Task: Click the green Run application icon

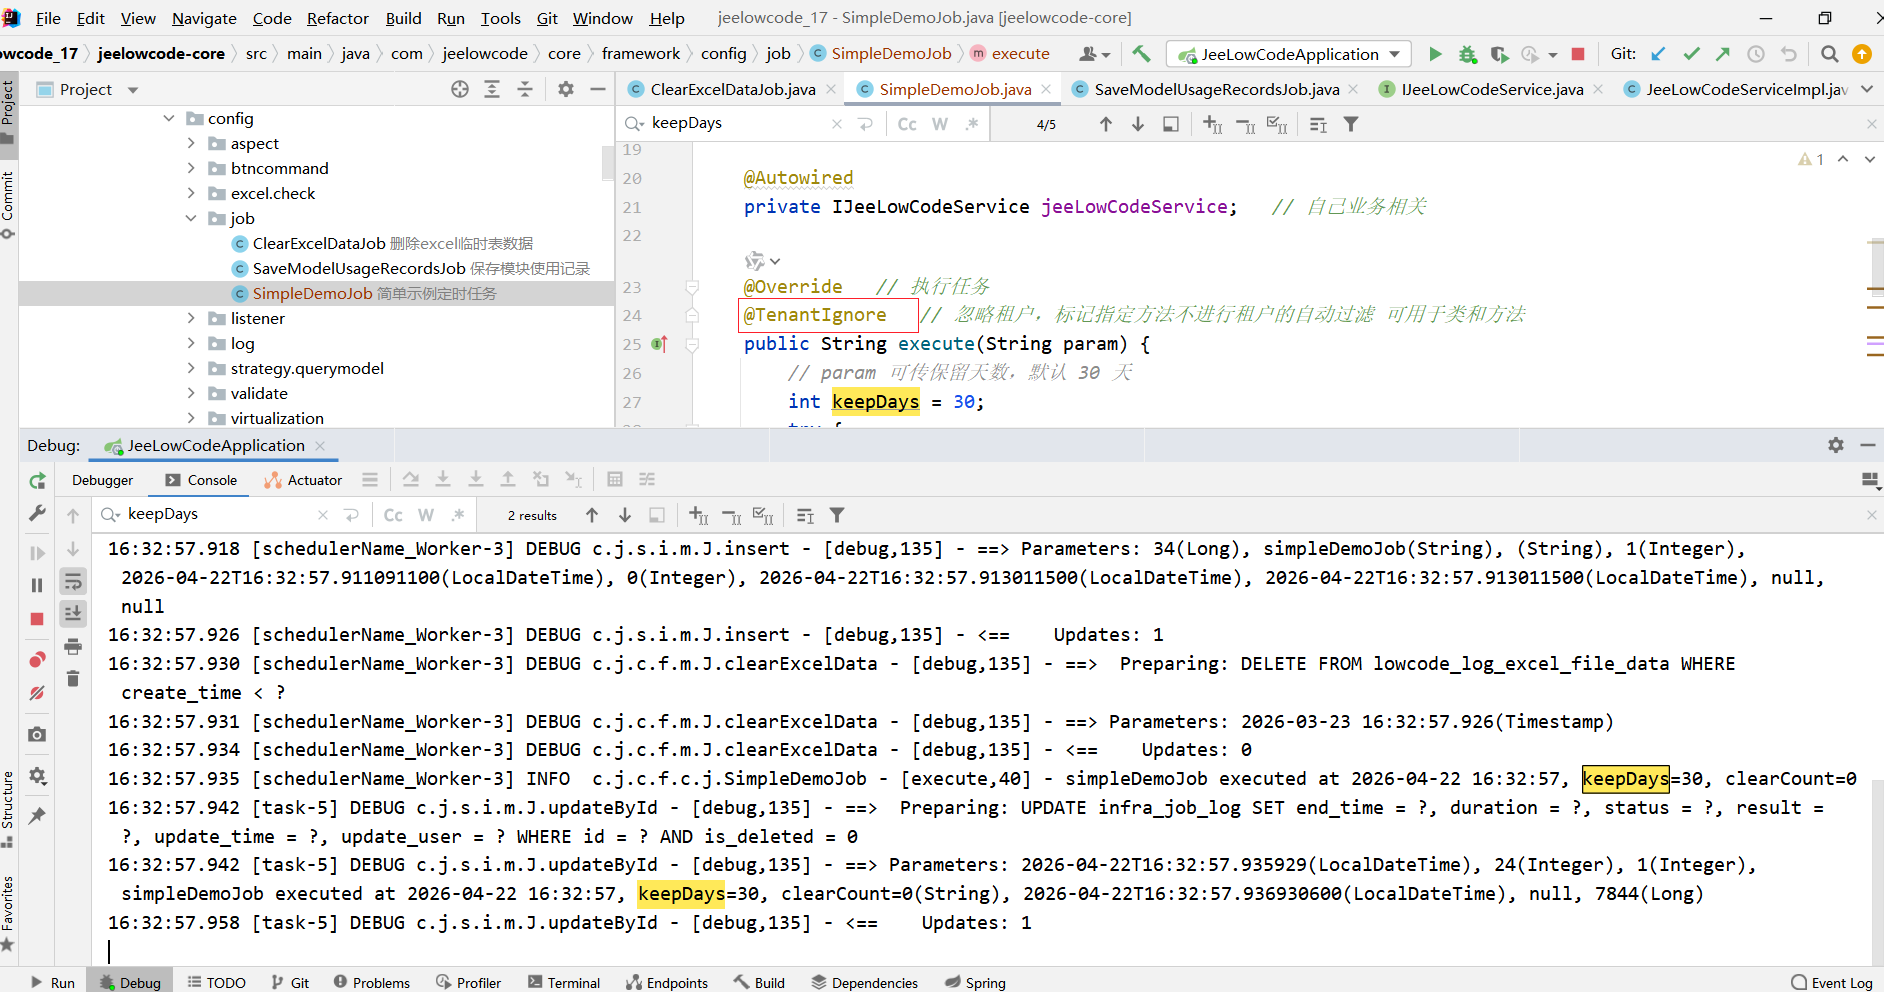Action: 1435,54
